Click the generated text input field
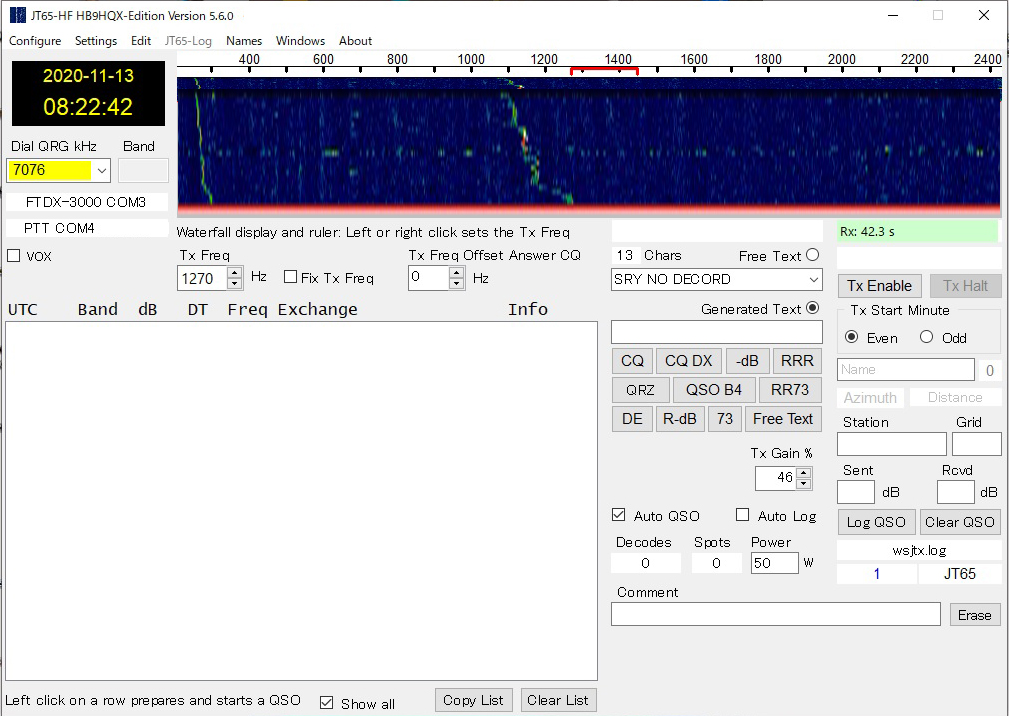Viewport: 1009px width, 716px height. 717,332
